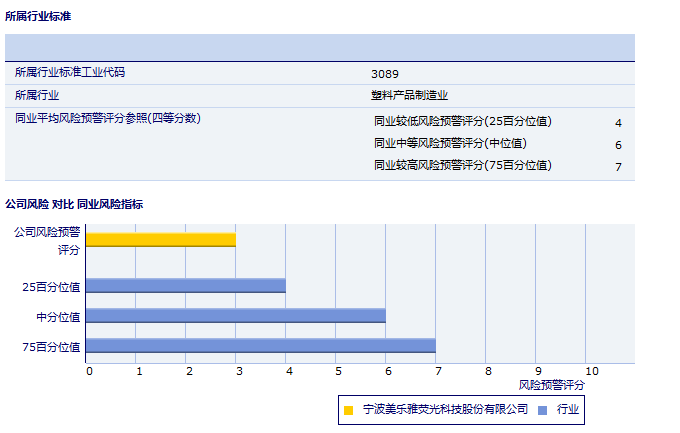Select the blue 75百分位值 bar
Screen dimensions: 680x433
[260, 346]
